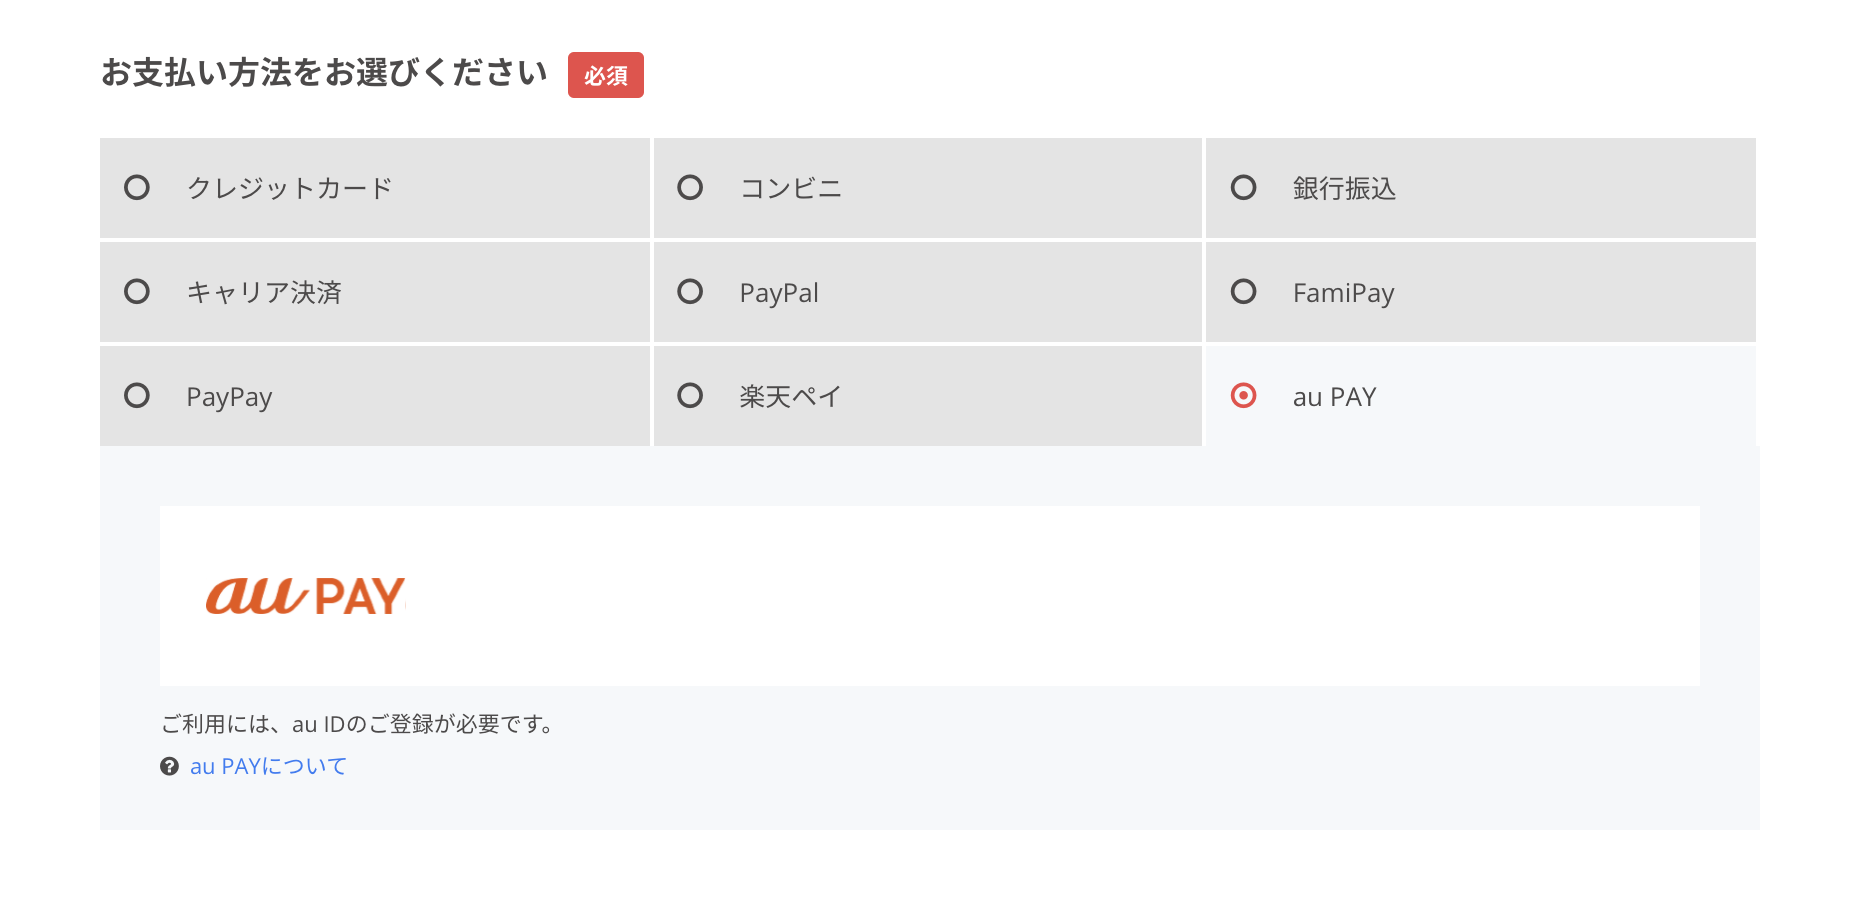Viewport: 1868px width, 898px height.
Task: Select the クレジットカード radio button
Action: point(137,188)
